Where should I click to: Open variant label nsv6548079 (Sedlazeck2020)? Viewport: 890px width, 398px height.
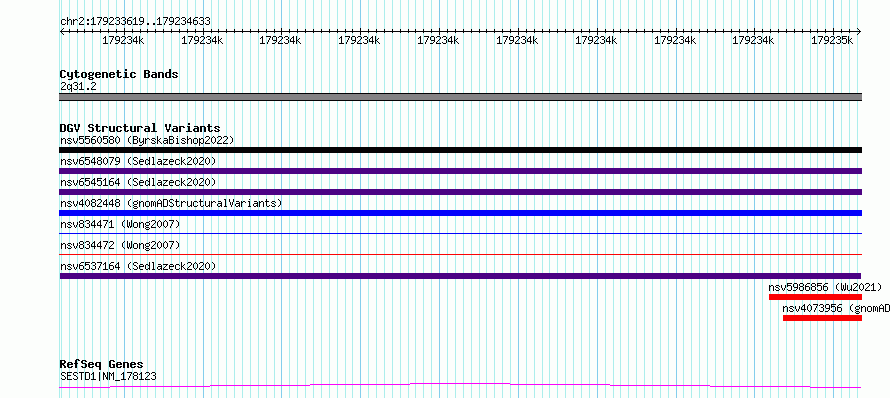point(138,161)
